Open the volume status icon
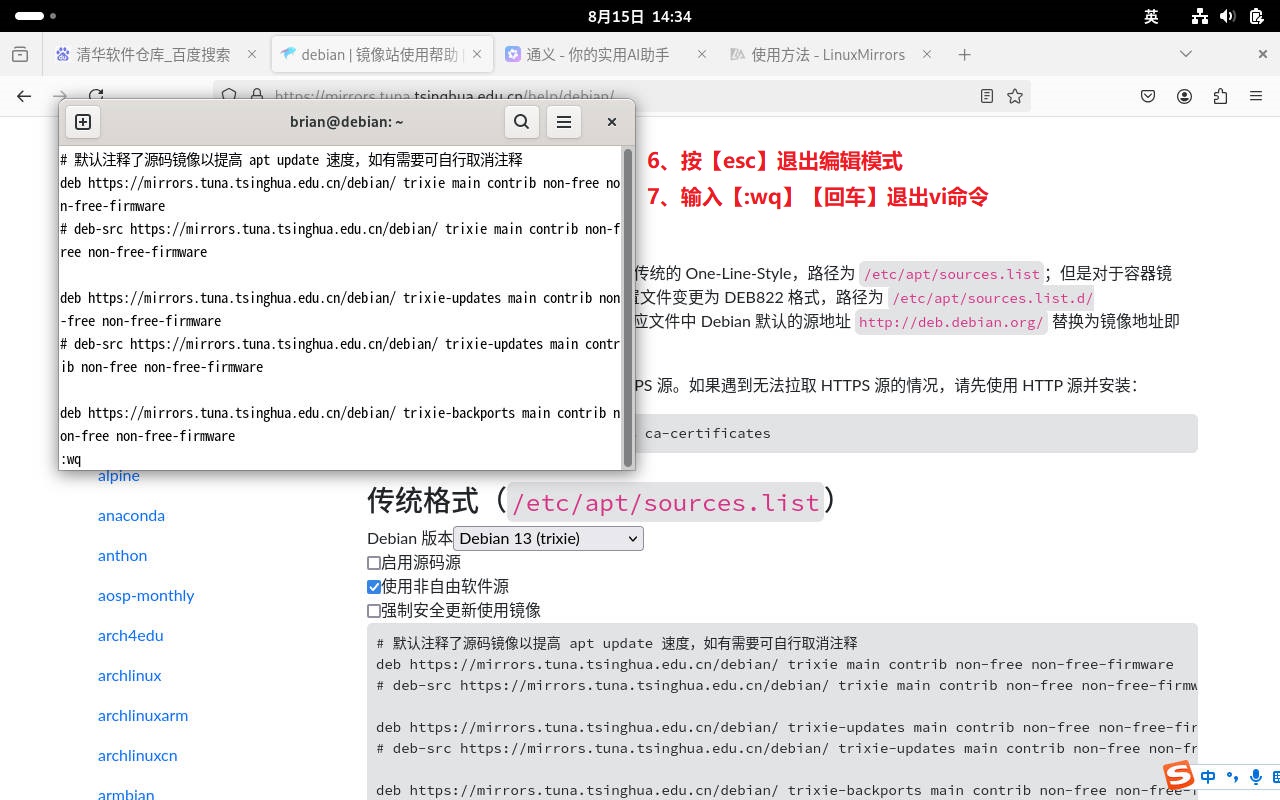Viewport: 1280px width, 800px height. click(1229, 16)
